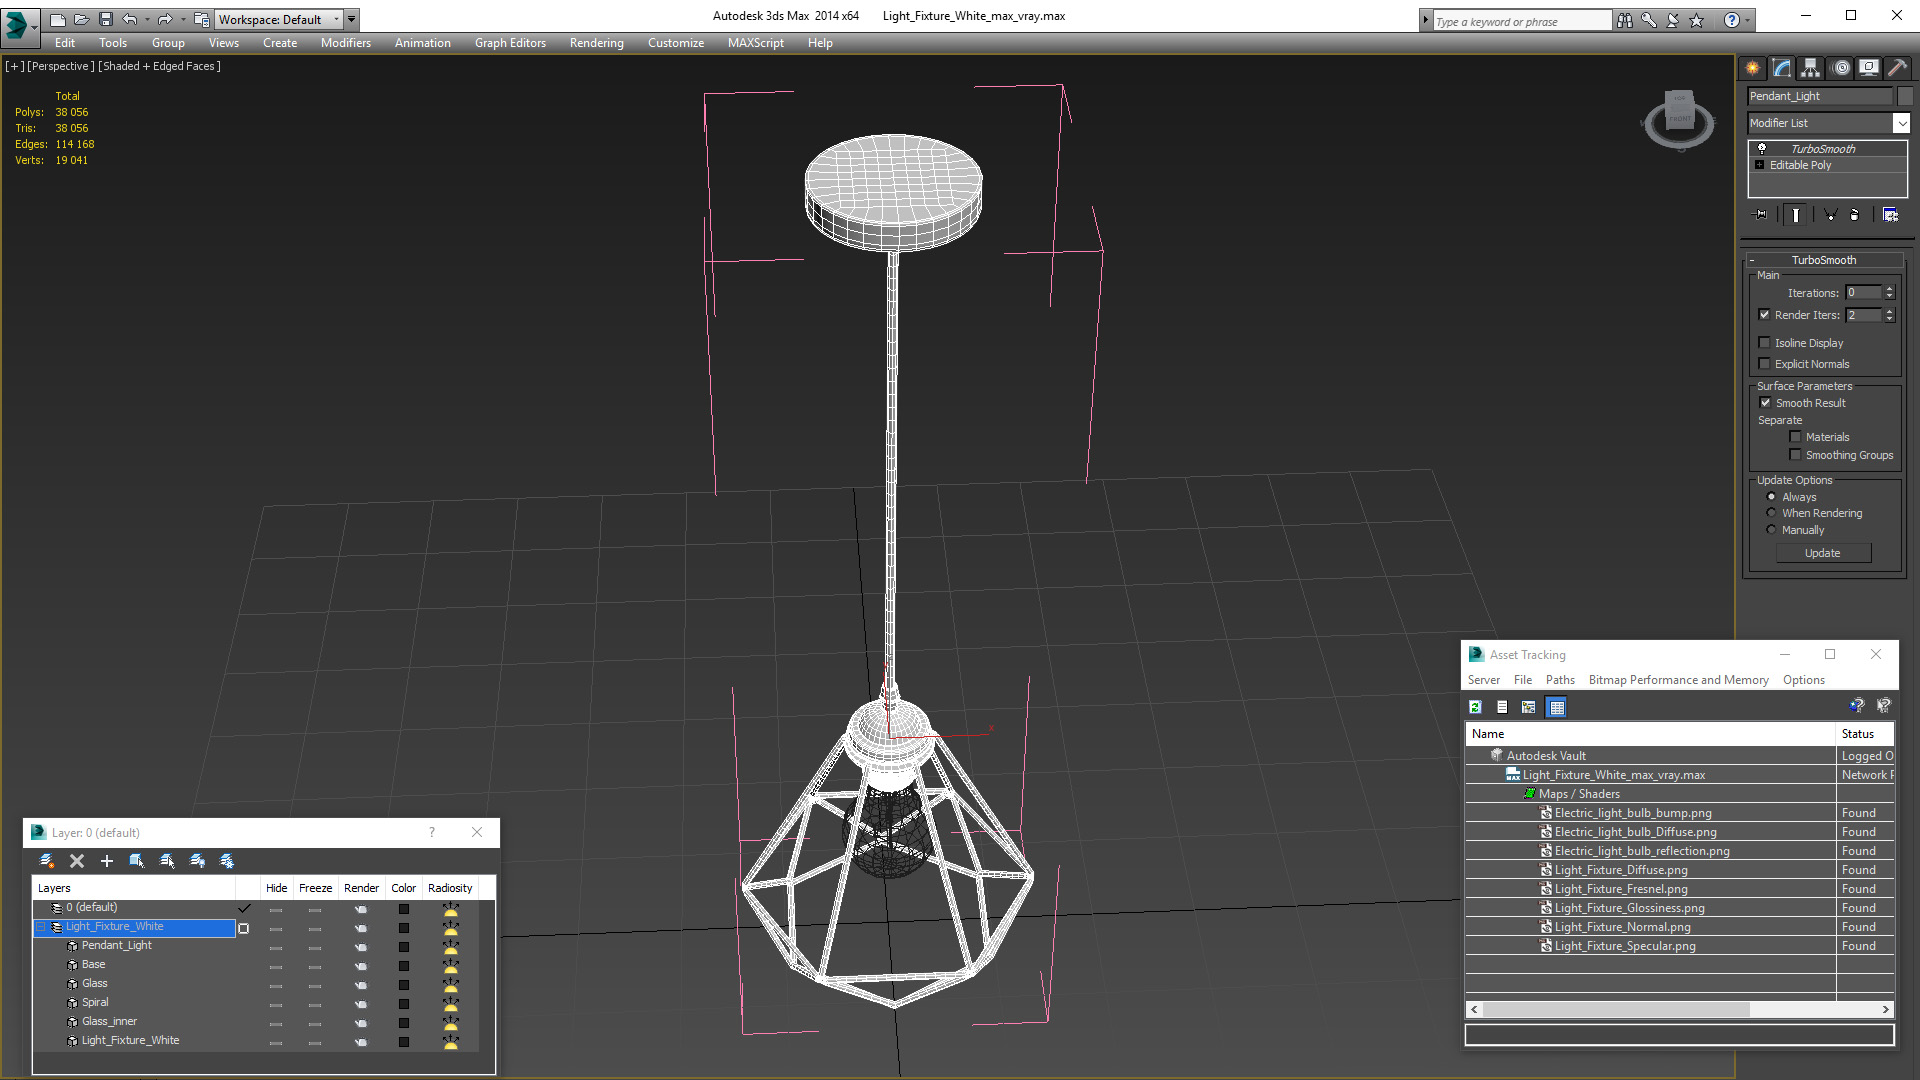Enable Separate by Materials checkbox

[1796, 436]
